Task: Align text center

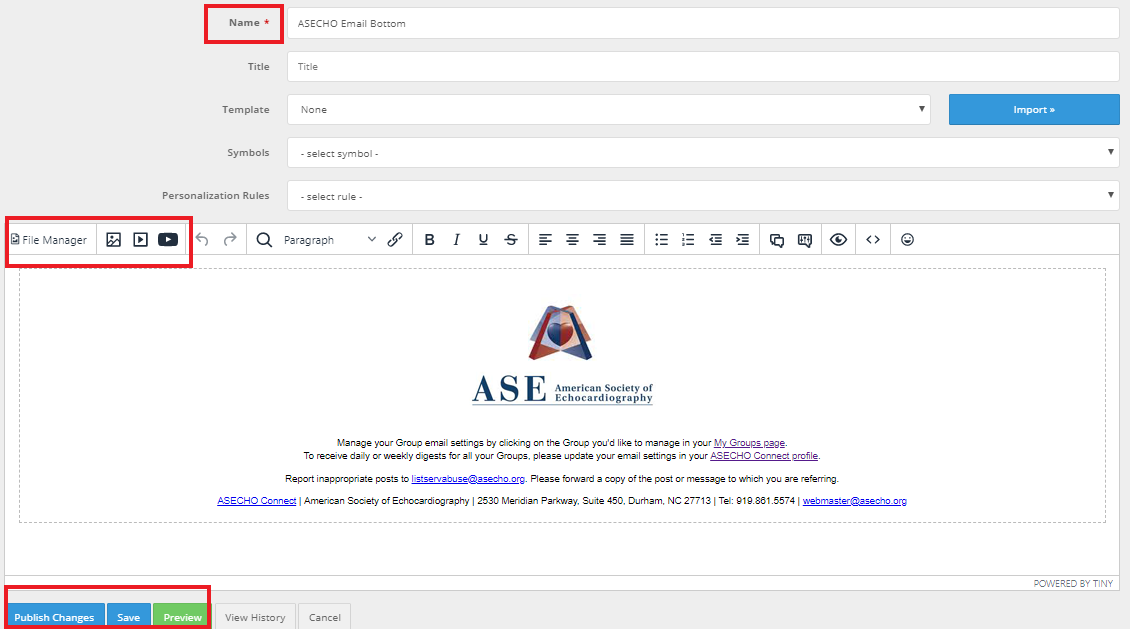Action: pos(572,240)
